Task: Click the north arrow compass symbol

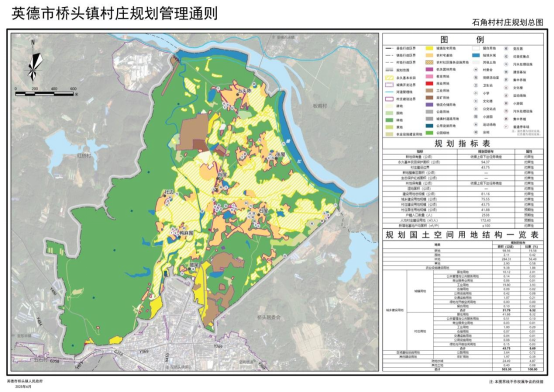Action: pyautogui.click(x=35, y=63)
